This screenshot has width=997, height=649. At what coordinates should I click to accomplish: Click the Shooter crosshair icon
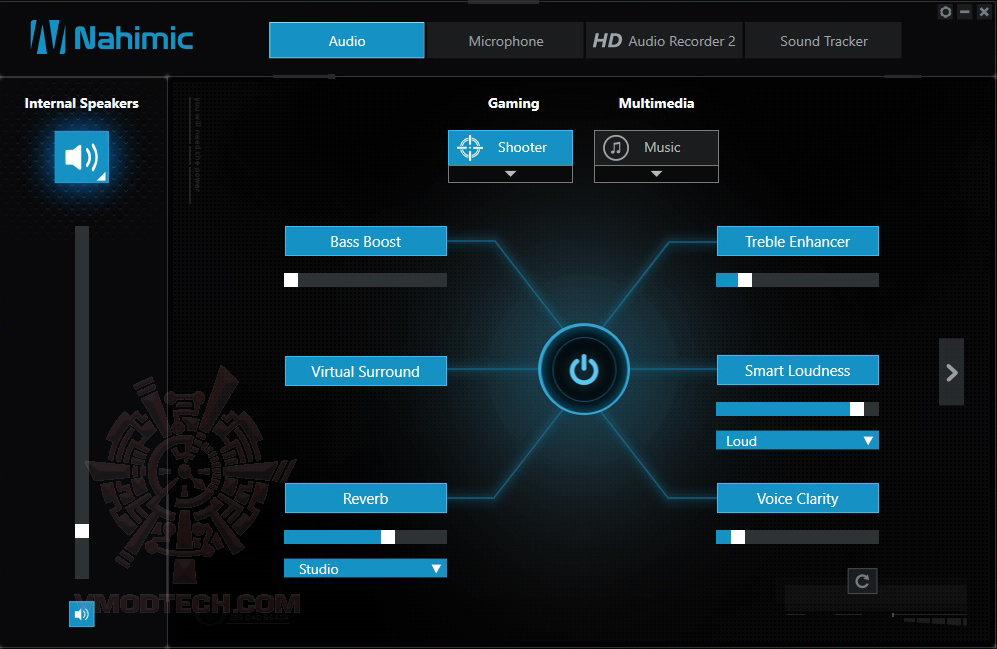tap(470, 147)
